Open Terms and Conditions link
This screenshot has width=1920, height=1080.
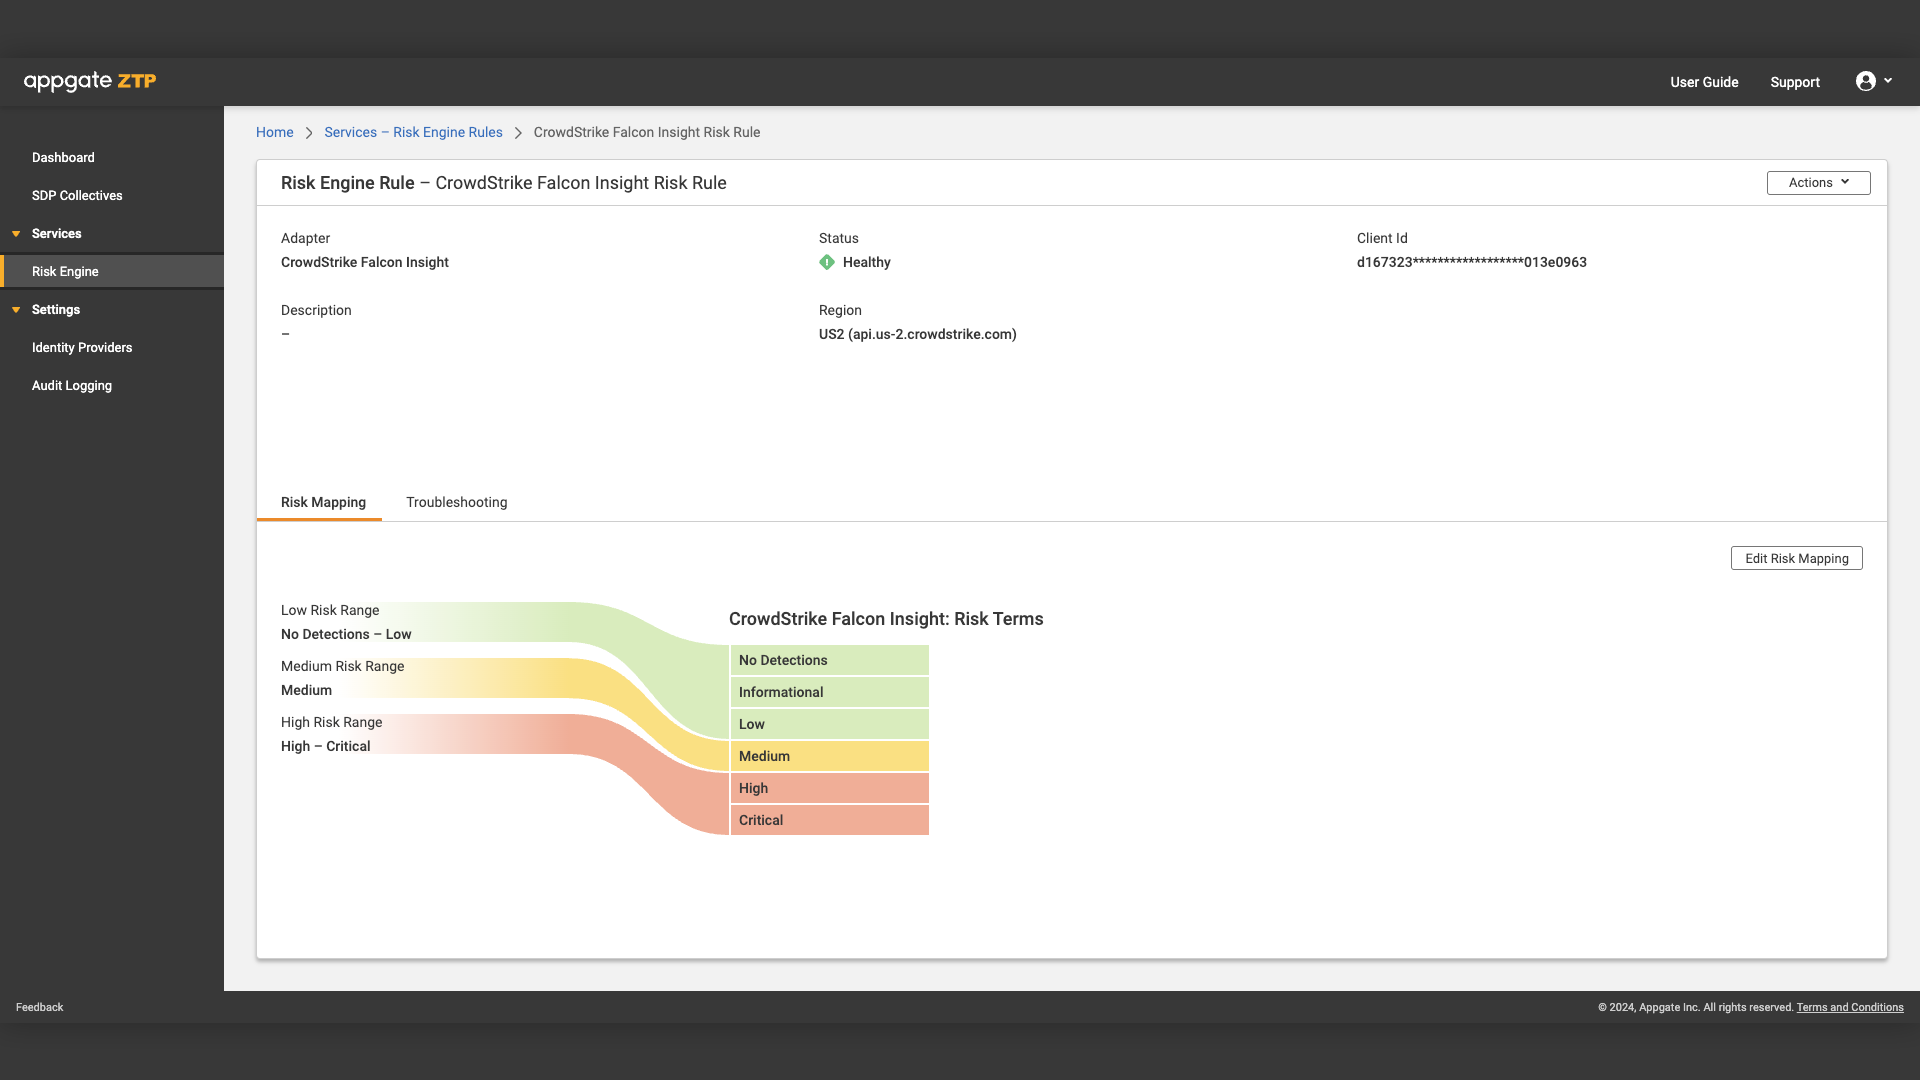click(x=1849, y=1007)
